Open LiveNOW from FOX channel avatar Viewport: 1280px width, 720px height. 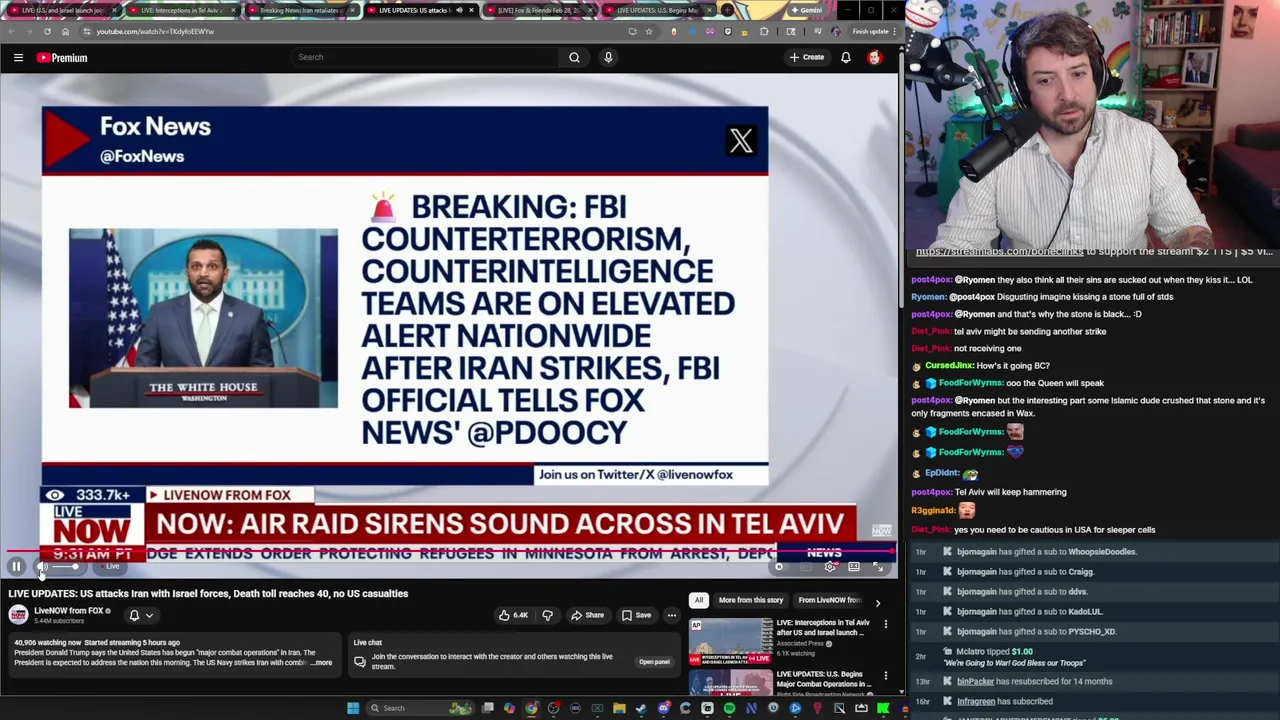(18, 615)
